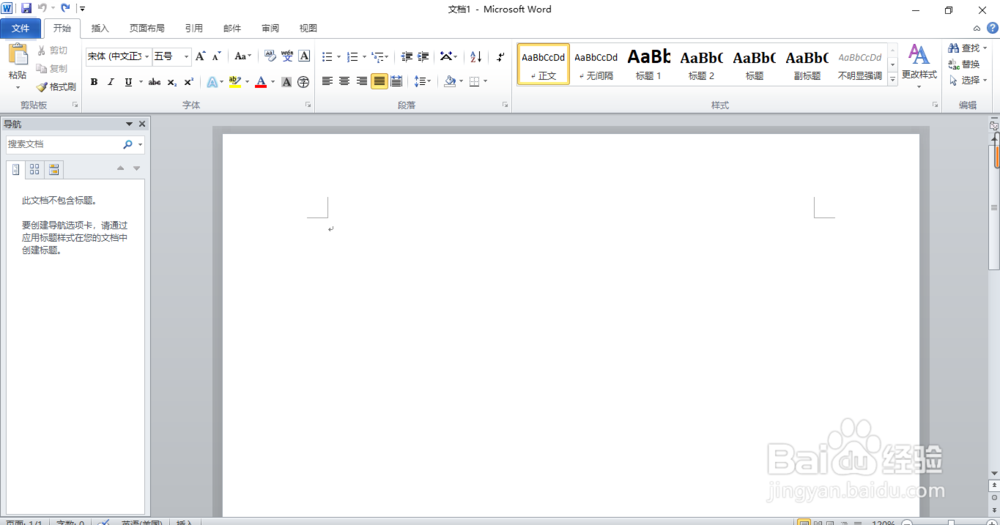Image resolution: width=1000 pixels, height=525 pixels.
Task: Toggle distributed alignment
Action: [396, 81]
